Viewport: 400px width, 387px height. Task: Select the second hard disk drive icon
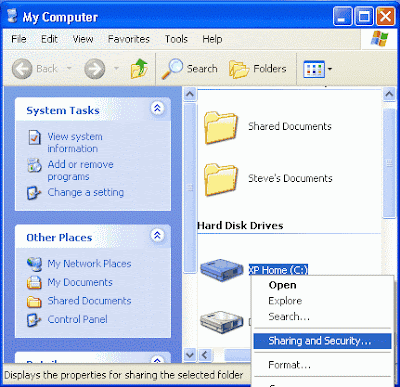click(x=222, y=322)
